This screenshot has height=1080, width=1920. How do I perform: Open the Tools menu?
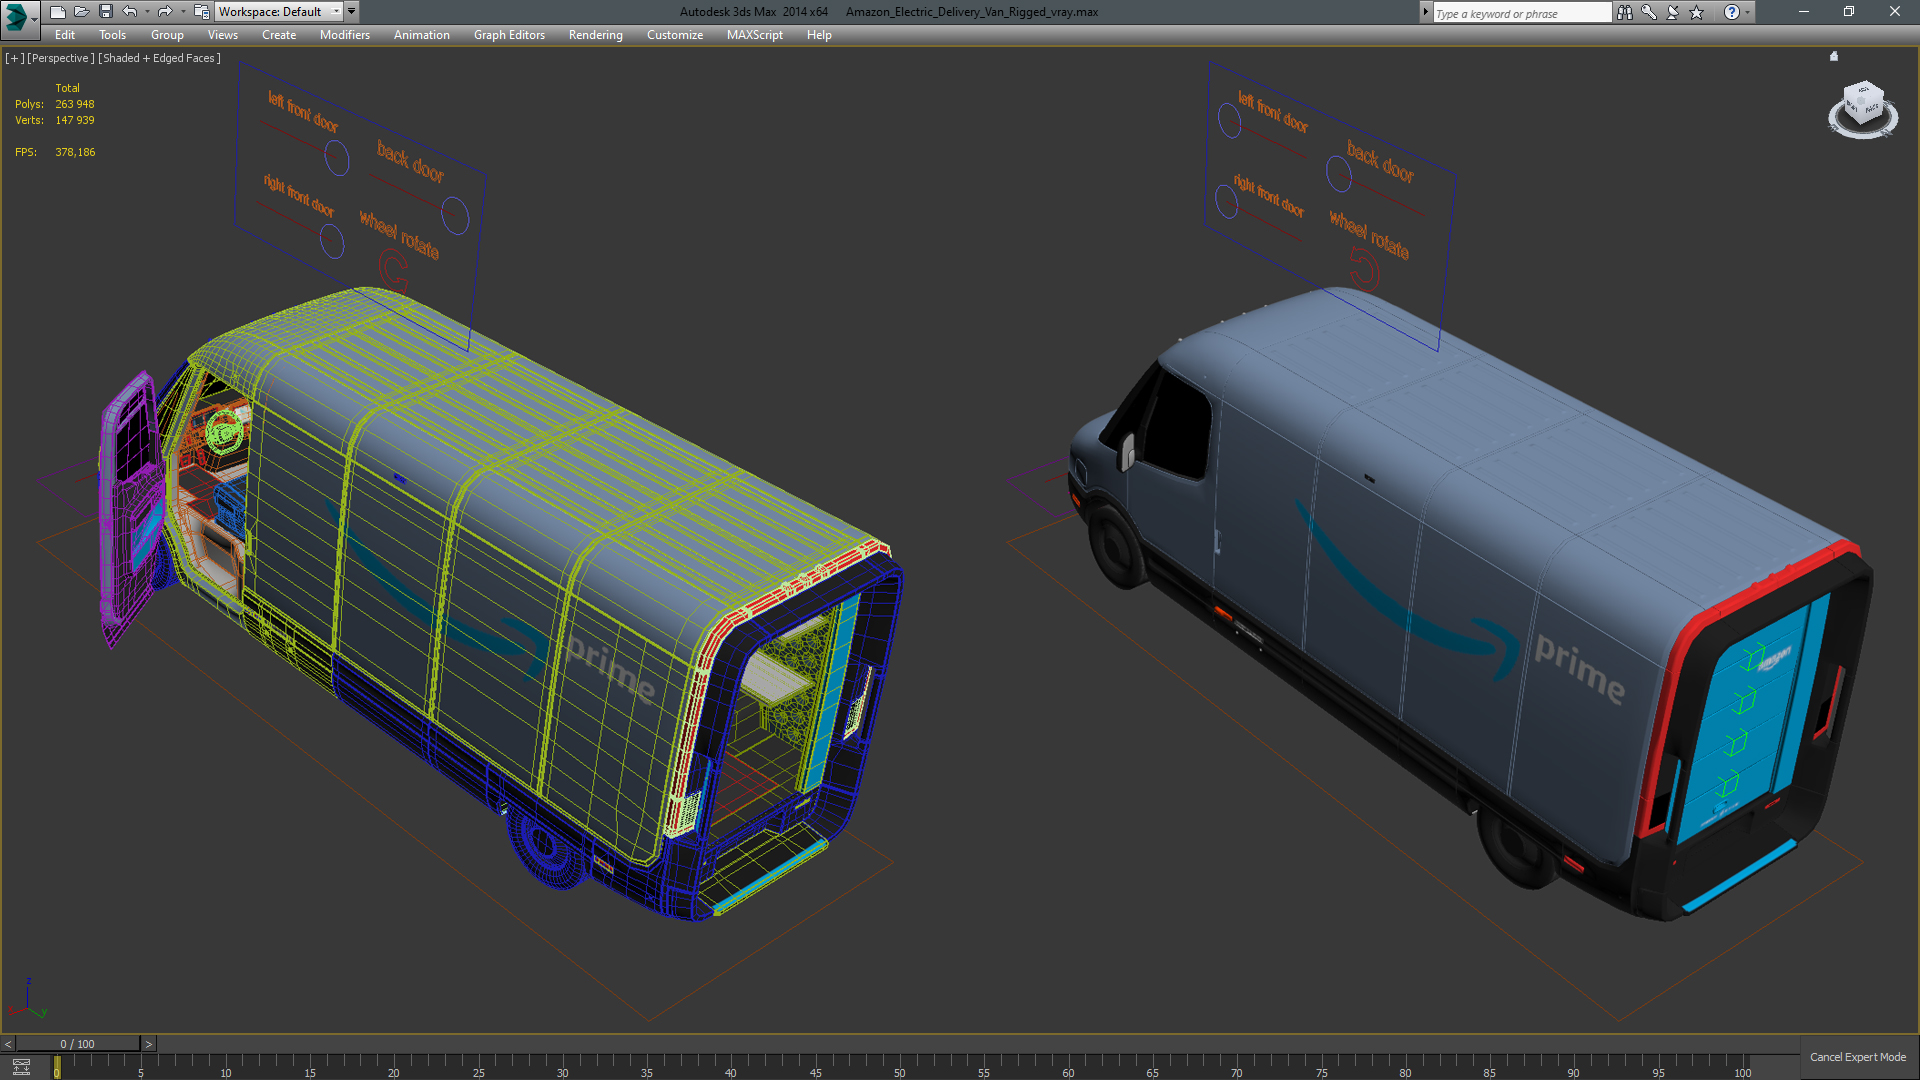tap(112, 35)
